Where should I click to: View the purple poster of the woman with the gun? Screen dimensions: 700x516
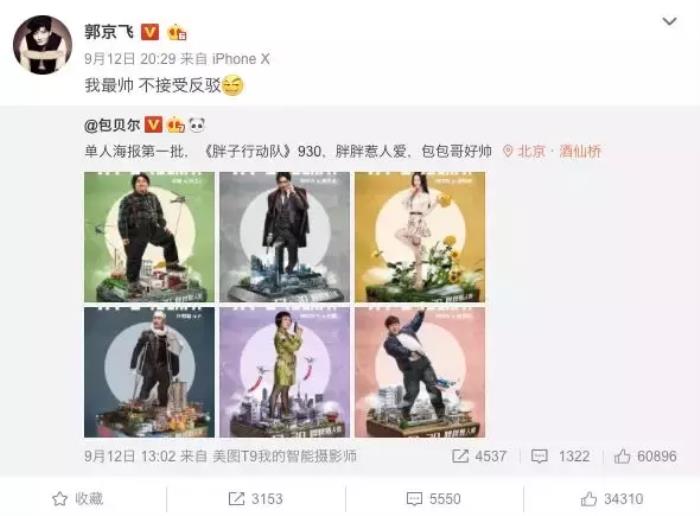tap(284, 372)
